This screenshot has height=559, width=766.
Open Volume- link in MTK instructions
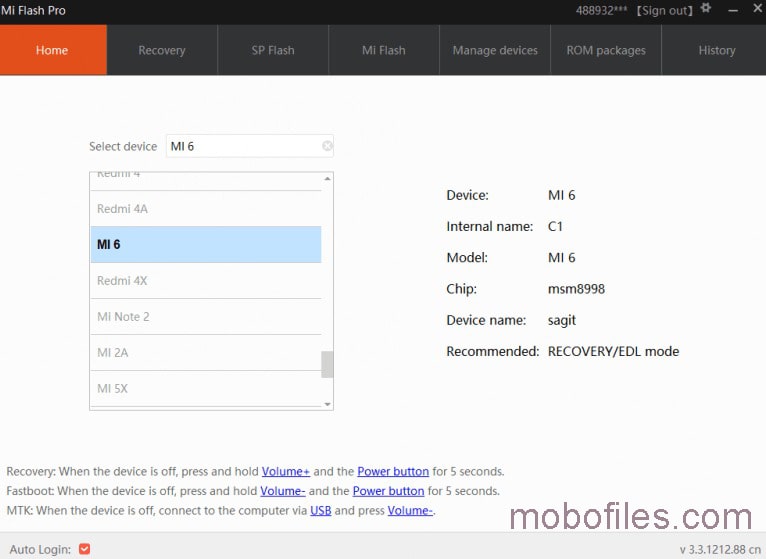coord(410,510)
